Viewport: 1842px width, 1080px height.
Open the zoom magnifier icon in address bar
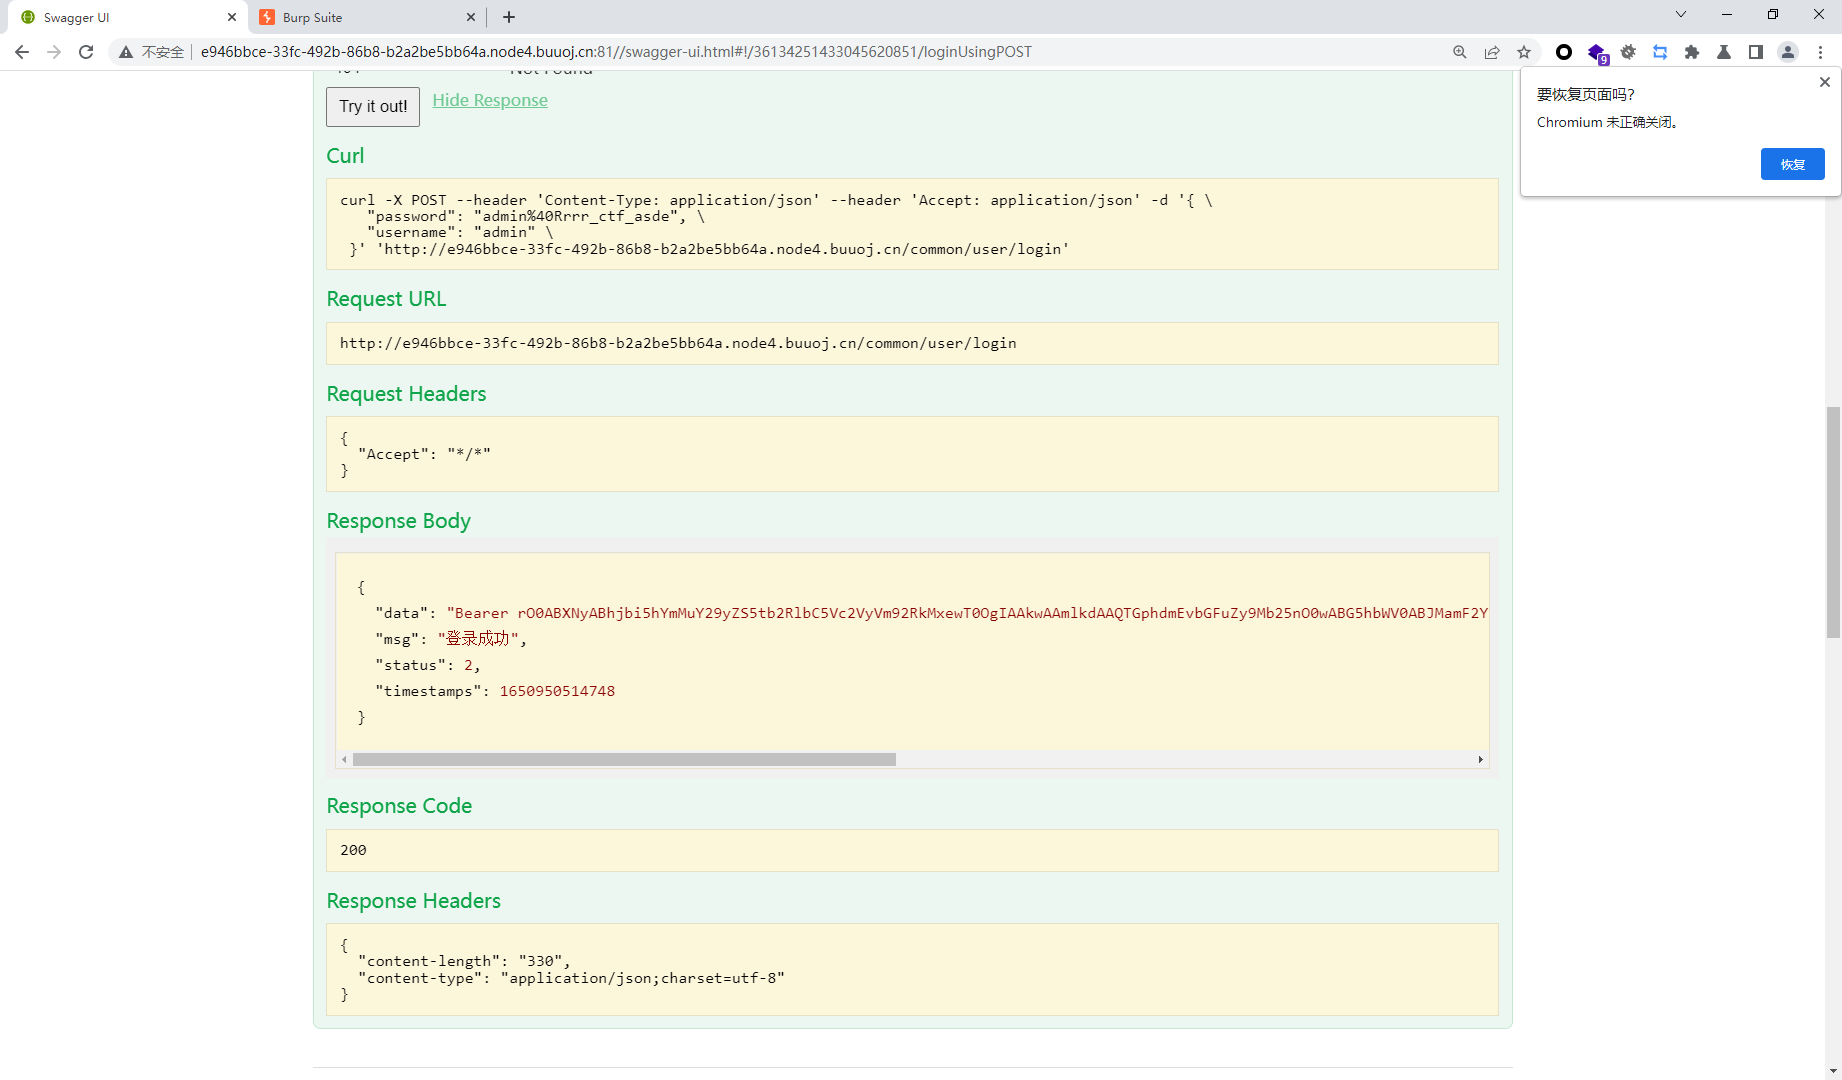[x=1460, y=52]
